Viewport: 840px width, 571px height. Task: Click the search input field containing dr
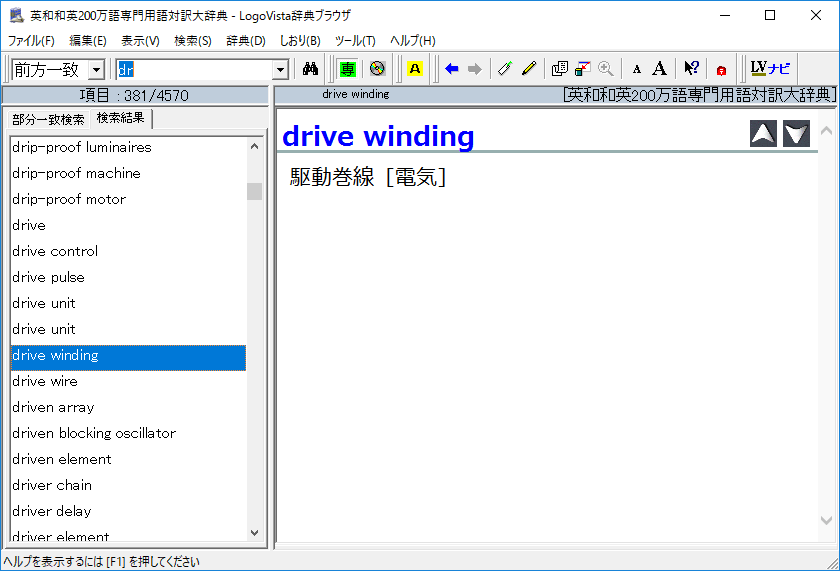point(194,70)
